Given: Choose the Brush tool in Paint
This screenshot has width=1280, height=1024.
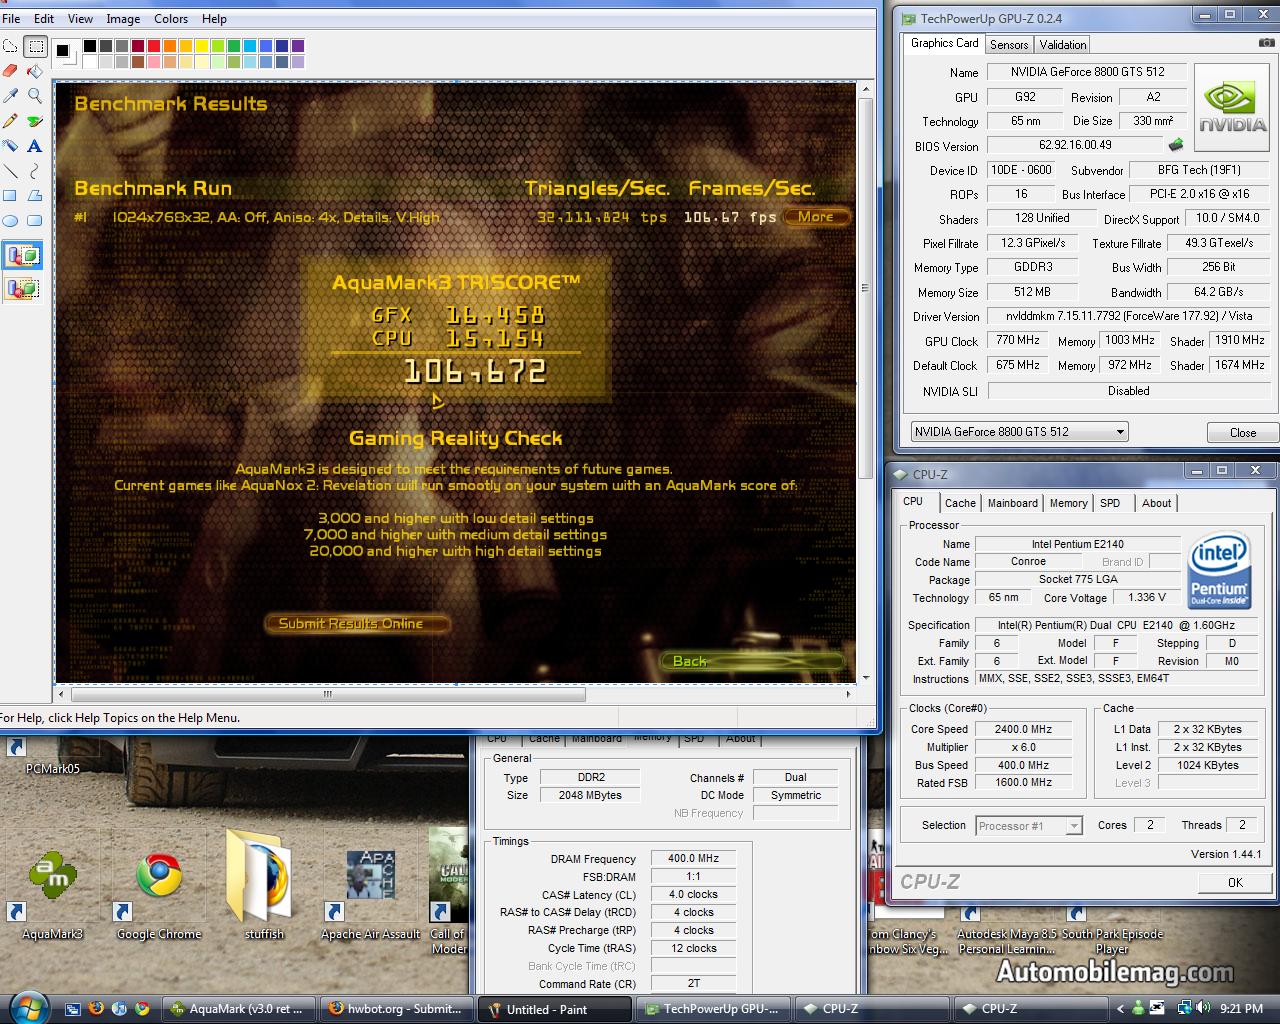Looking at the screenshot, I should tap(36, 121).
